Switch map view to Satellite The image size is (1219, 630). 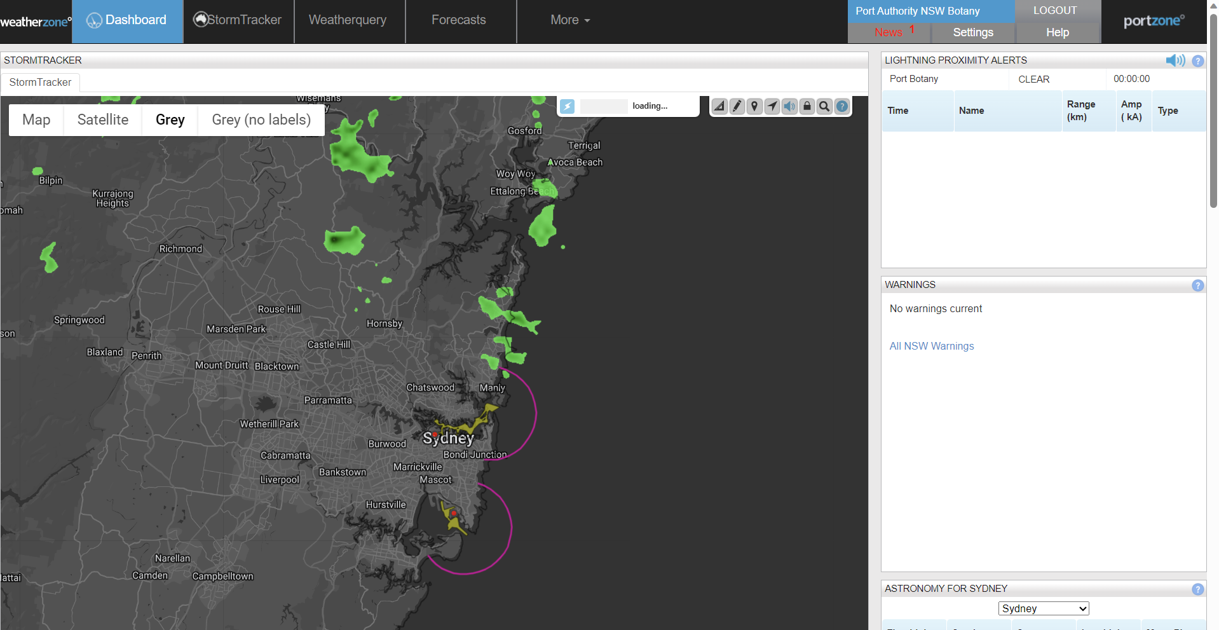tap(103, 120)
